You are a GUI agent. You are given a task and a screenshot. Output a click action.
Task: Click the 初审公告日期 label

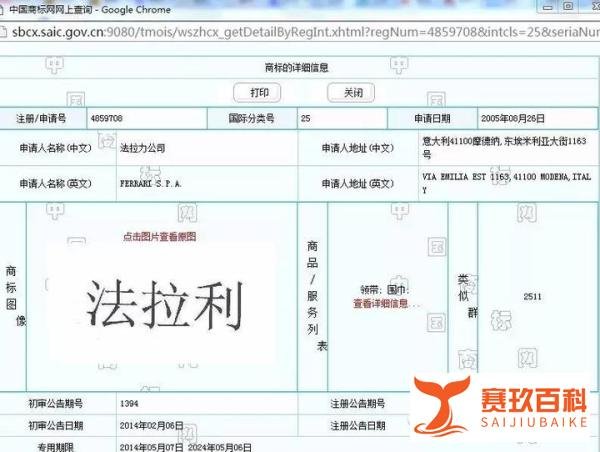[x=55, y=426]
